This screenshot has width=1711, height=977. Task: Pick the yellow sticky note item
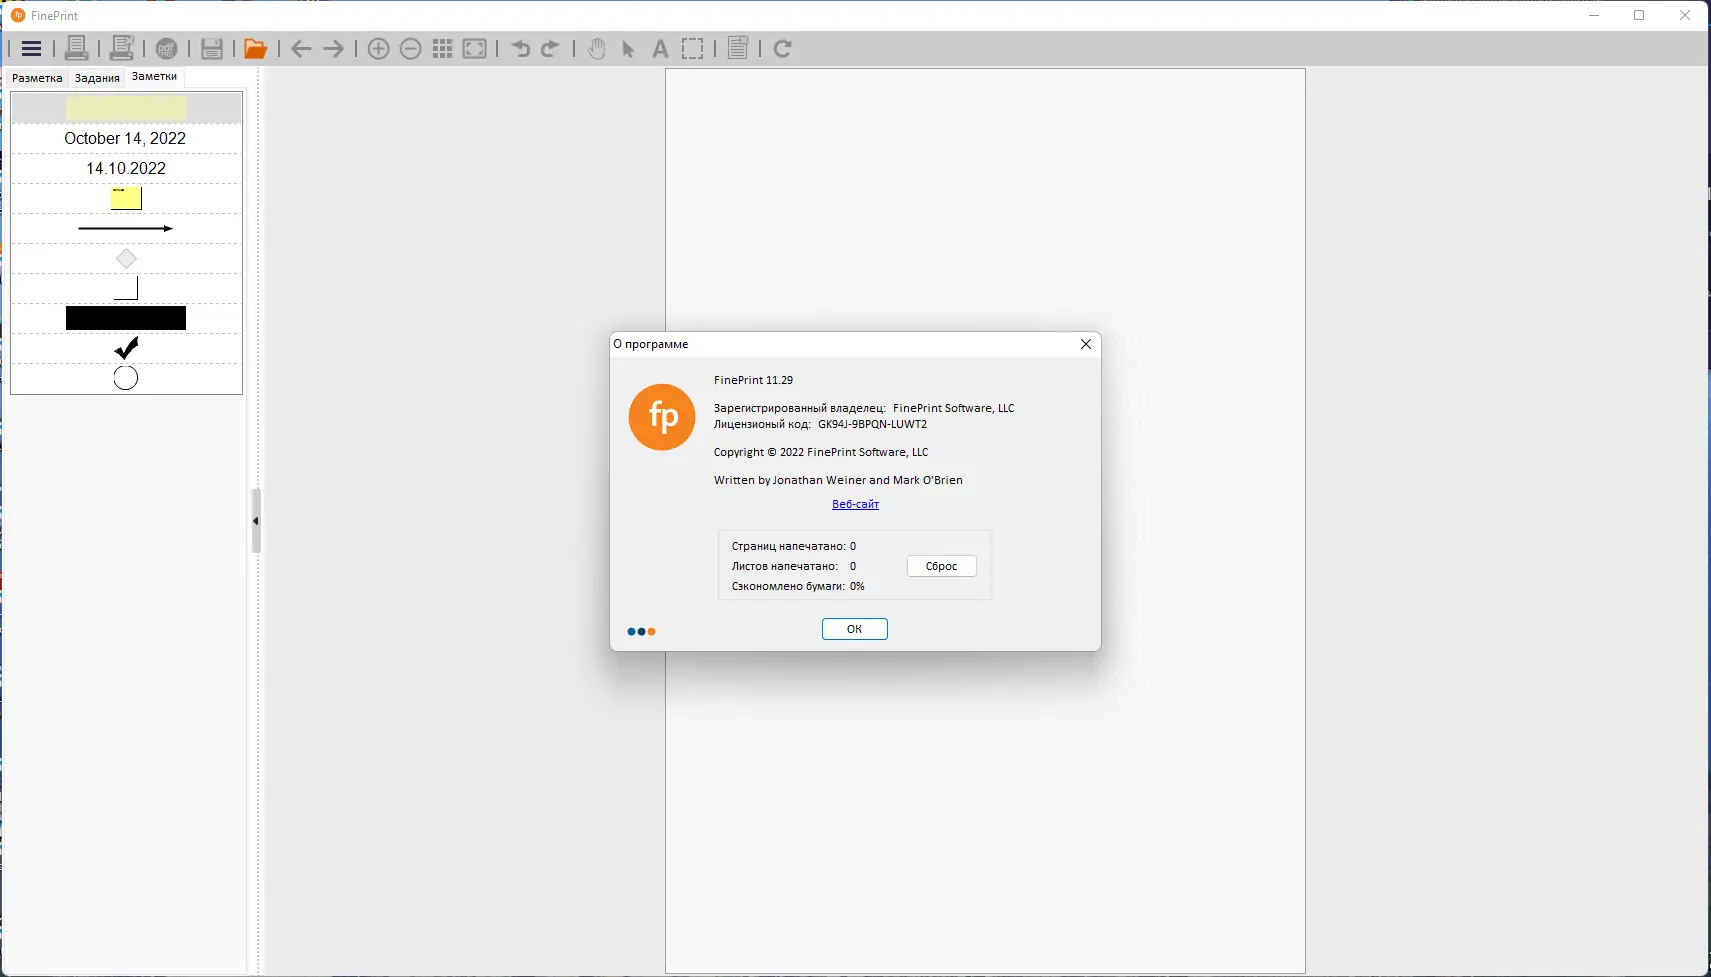click(126, 198)
